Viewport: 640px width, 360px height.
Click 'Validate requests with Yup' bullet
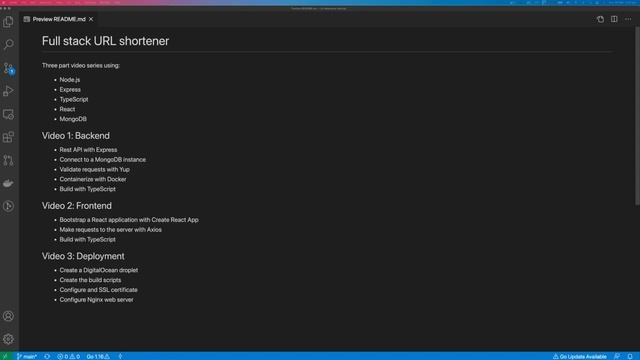click(95, 169)
